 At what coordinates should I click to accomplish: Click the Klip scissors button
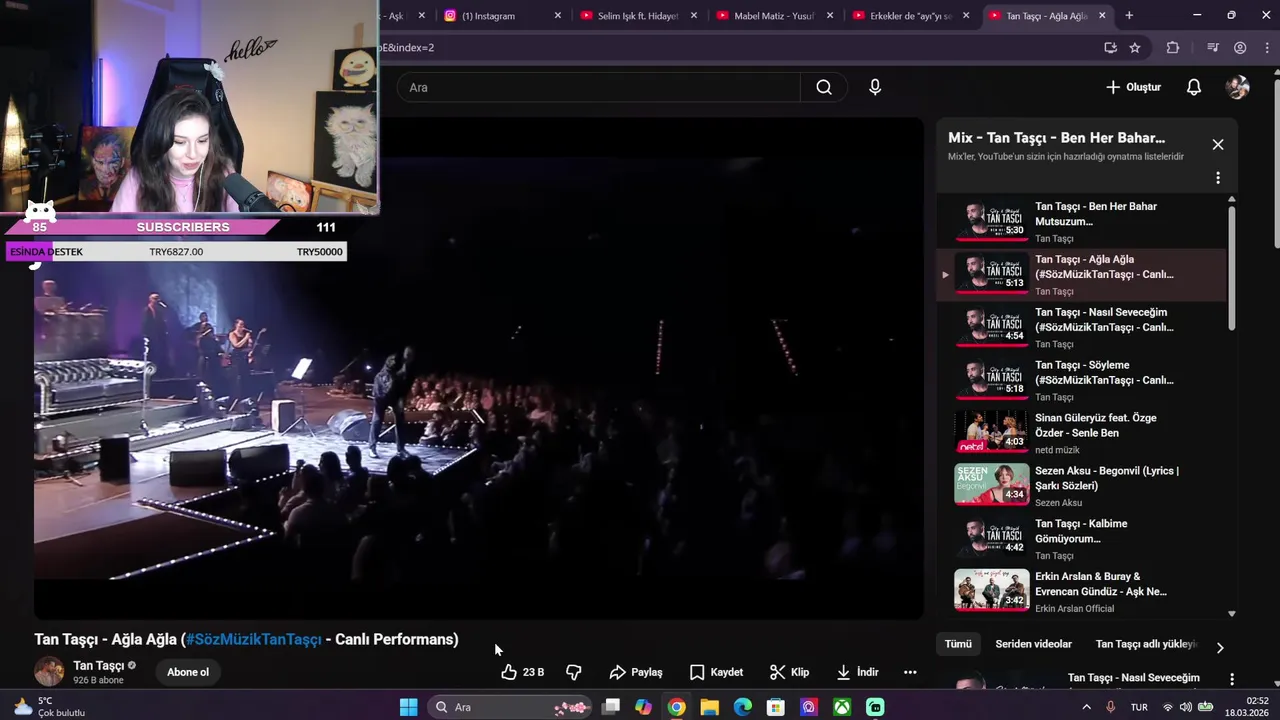(789, 672)
